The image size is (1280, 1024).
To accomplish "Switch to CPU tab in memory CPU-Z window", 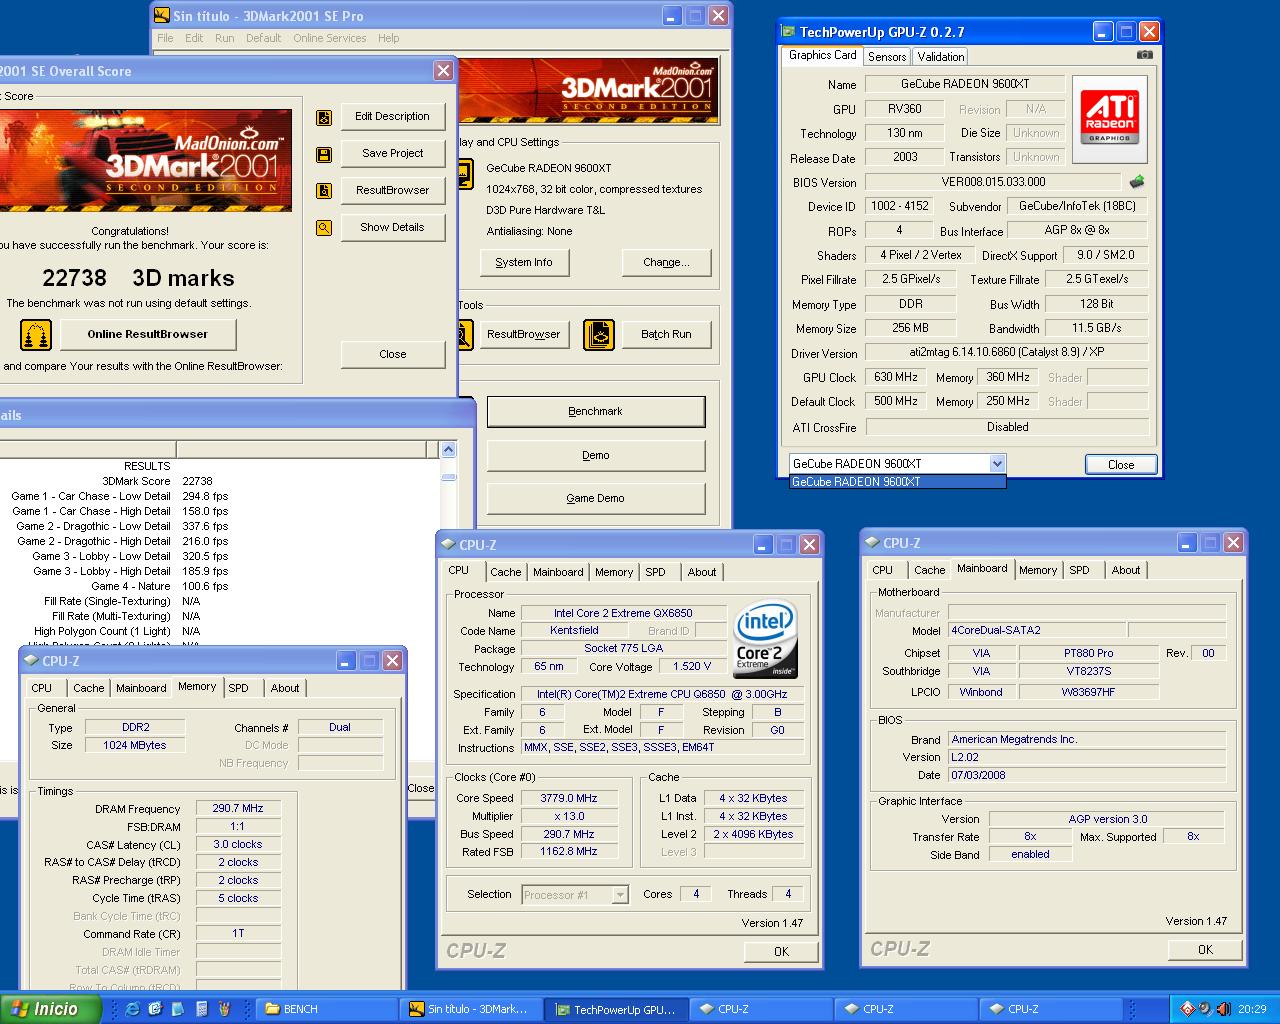I will [41, 688].
